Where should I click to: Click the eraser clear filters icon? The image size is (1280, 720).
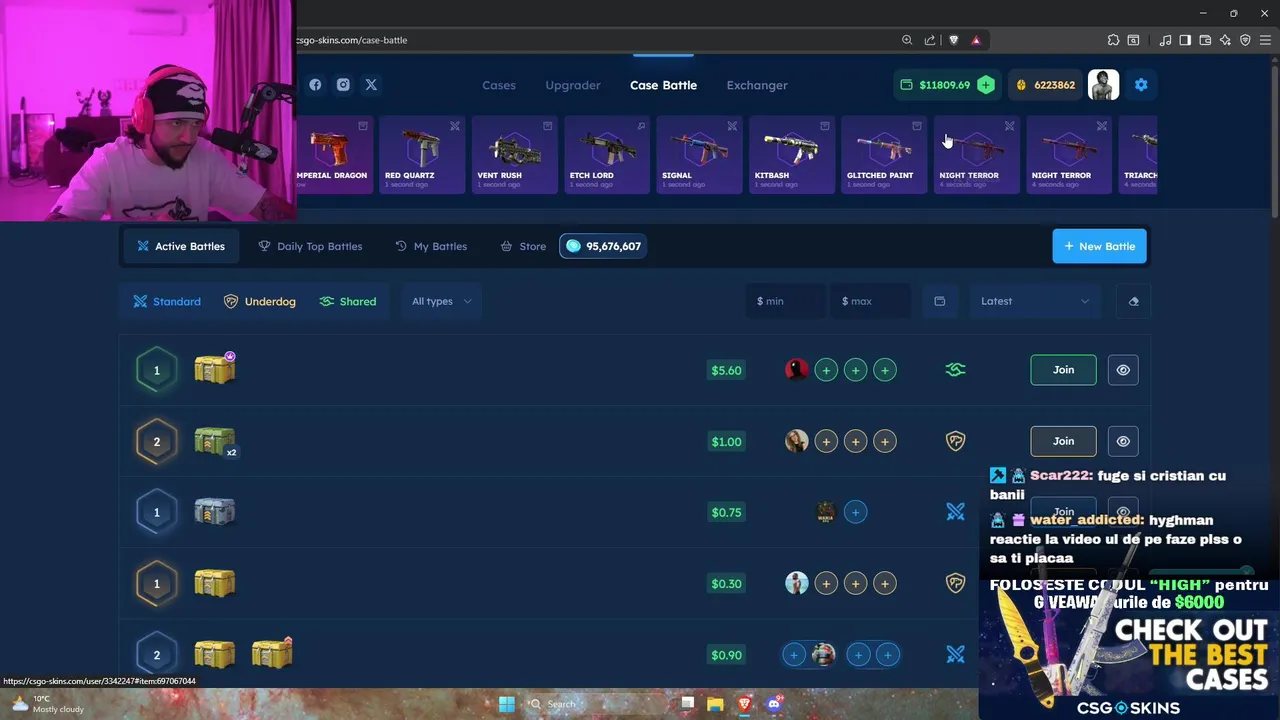pyautogui.click(x=1133, y=301)
